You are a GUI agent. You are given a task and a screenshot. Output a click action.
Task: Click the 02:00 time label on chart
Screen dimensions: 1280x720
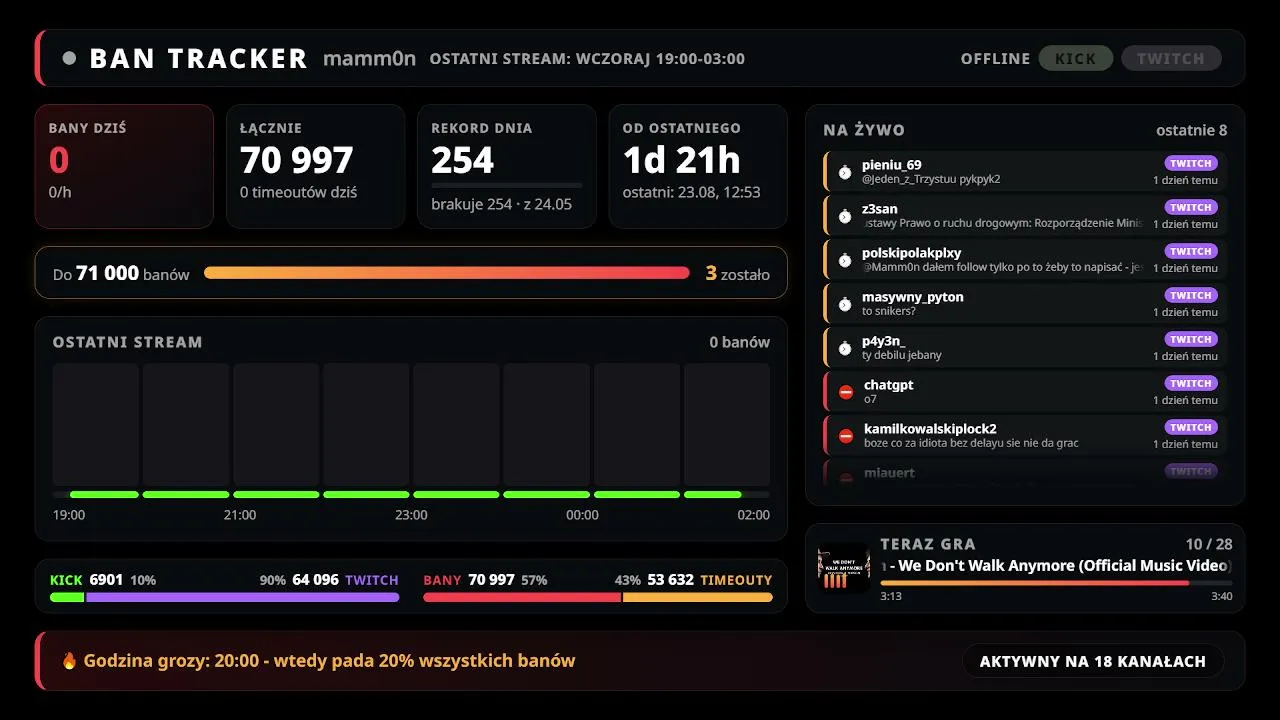pos(754,515)
